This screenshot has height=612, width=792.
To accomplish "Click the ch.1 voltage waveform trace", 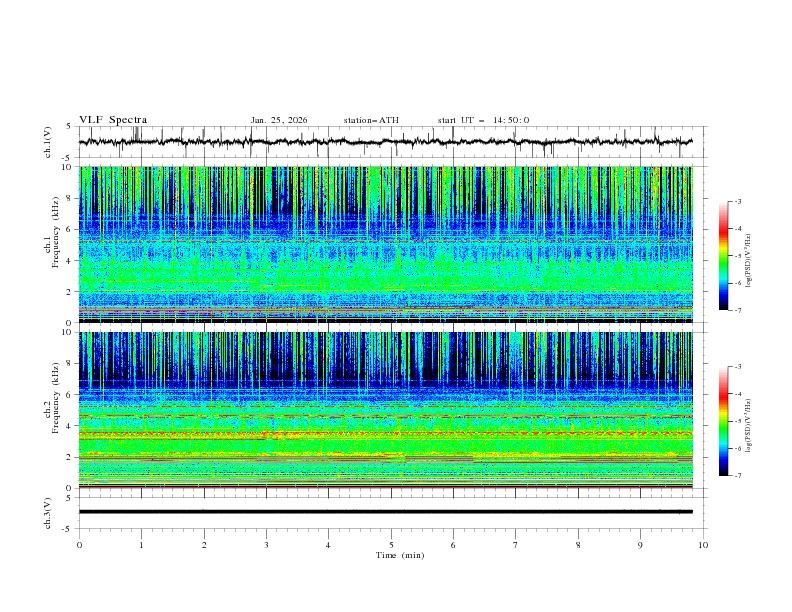I will coord(385,142).
